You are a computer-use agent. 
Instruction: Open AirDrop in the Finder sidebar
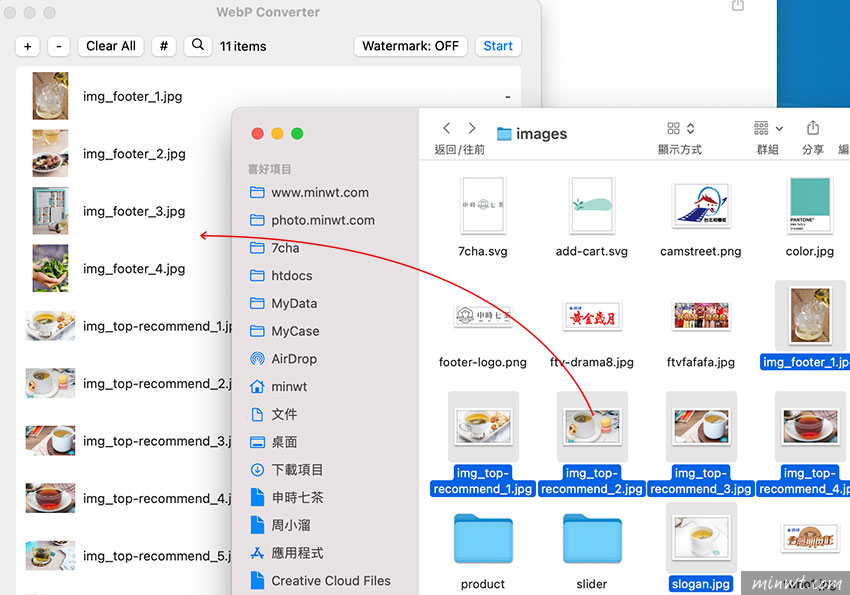pos(293,359)
